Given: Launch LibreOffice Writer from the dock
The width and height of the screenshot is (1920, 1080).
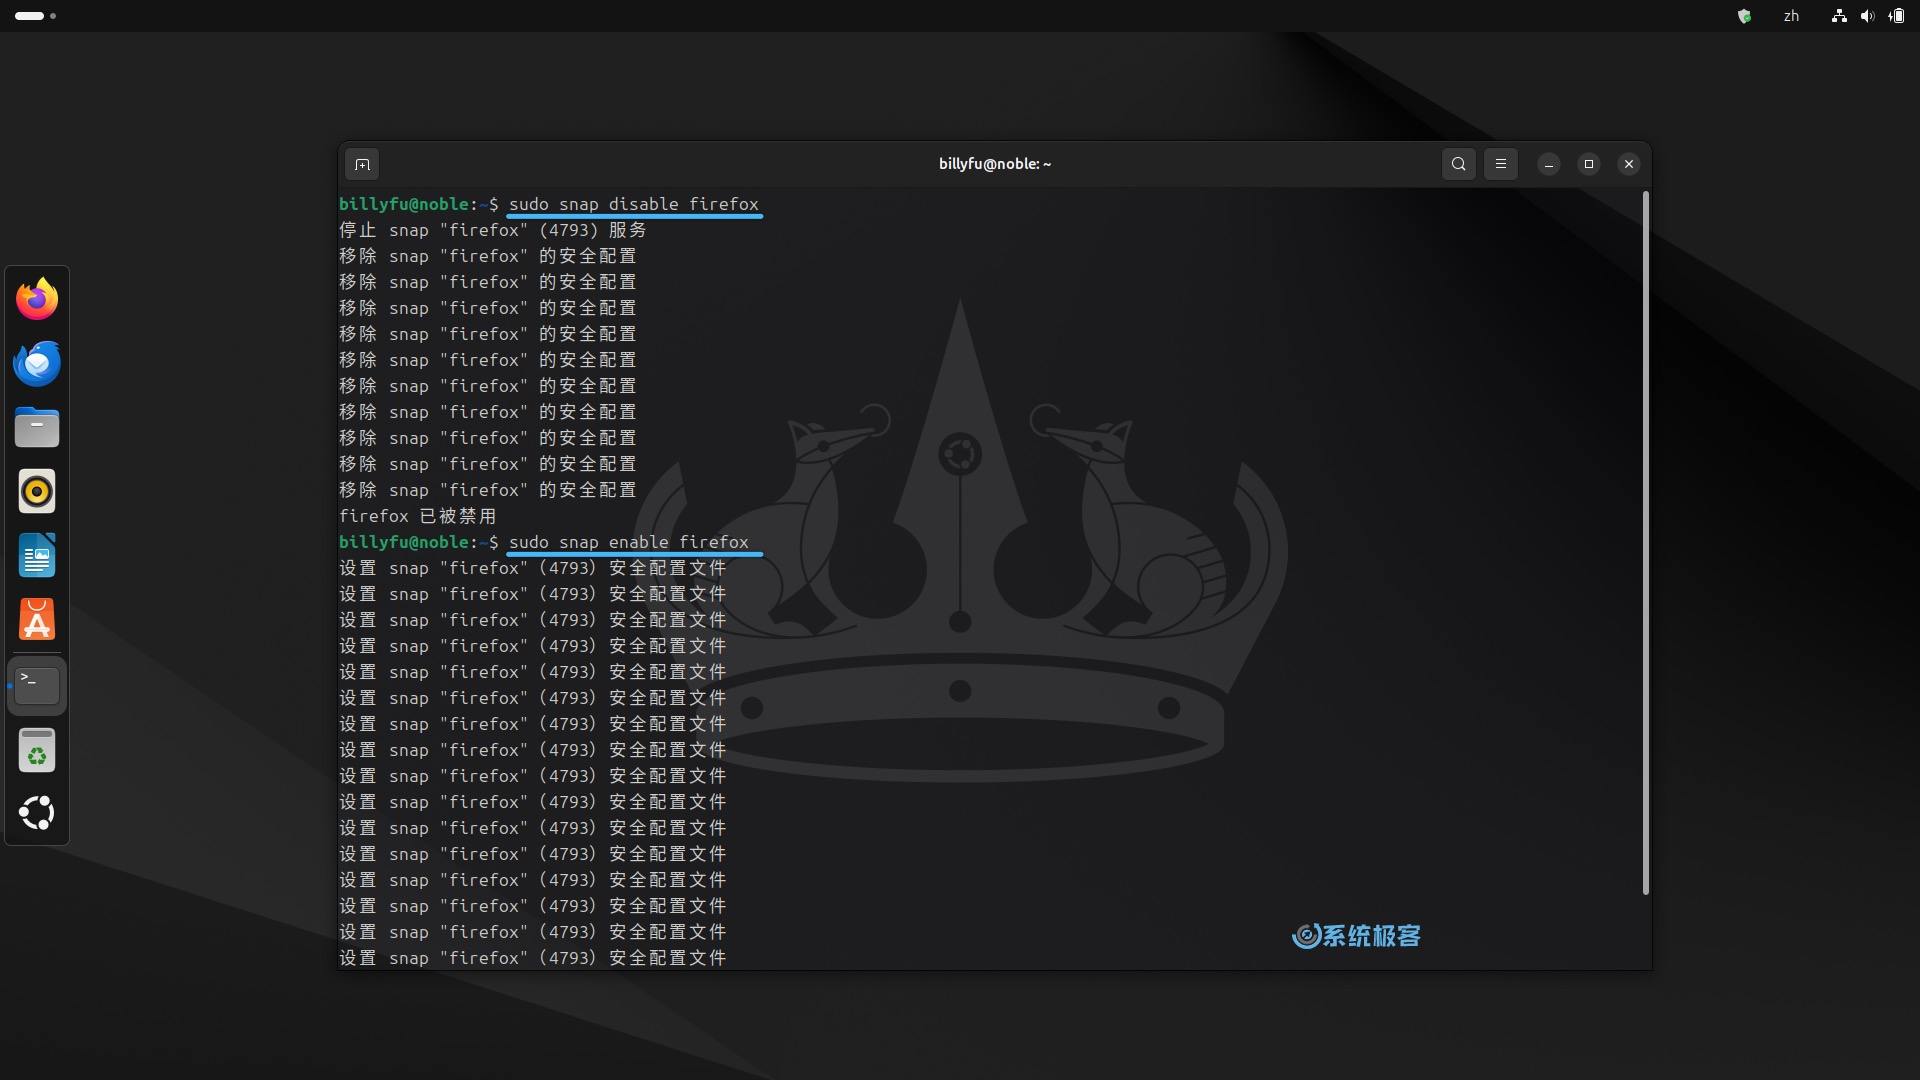Looking at the screenshot, I should [37, 556].
